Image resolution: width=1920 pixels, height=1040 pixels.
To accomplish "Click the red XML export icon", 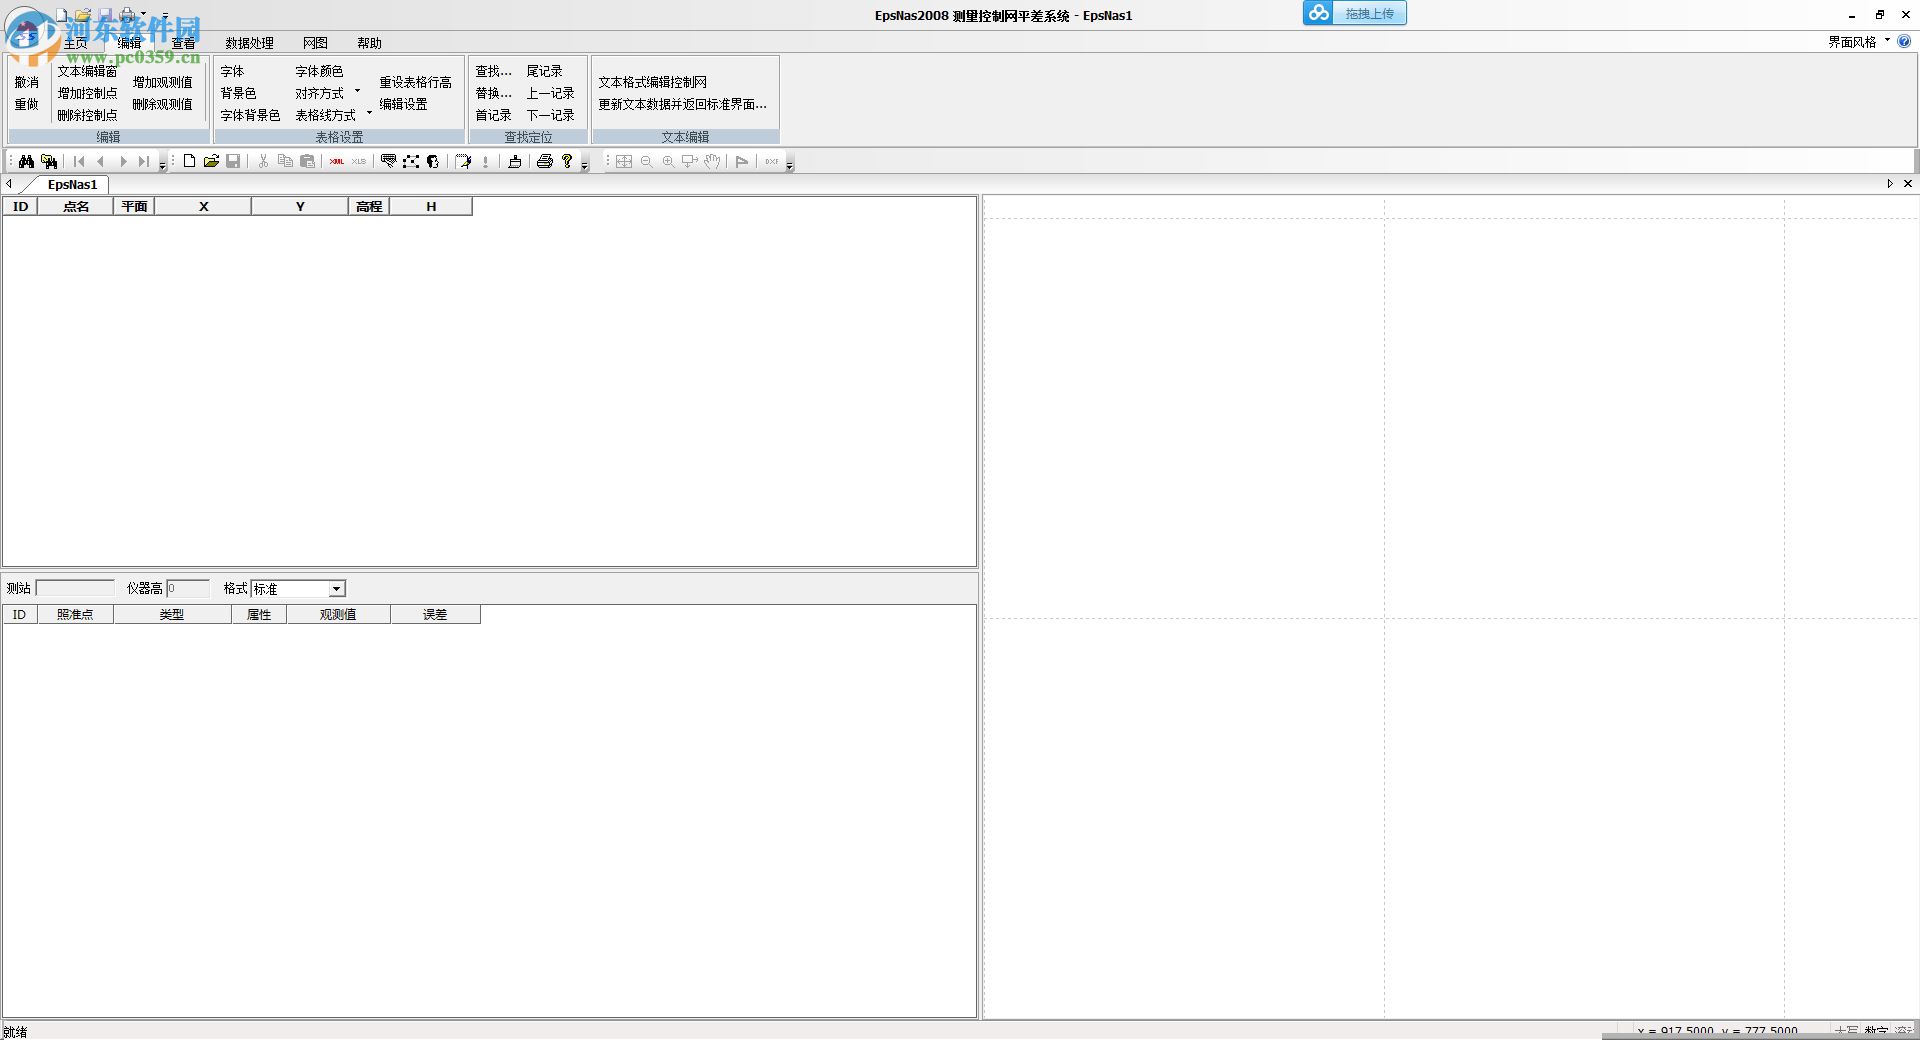I will [x=337, y=161].
